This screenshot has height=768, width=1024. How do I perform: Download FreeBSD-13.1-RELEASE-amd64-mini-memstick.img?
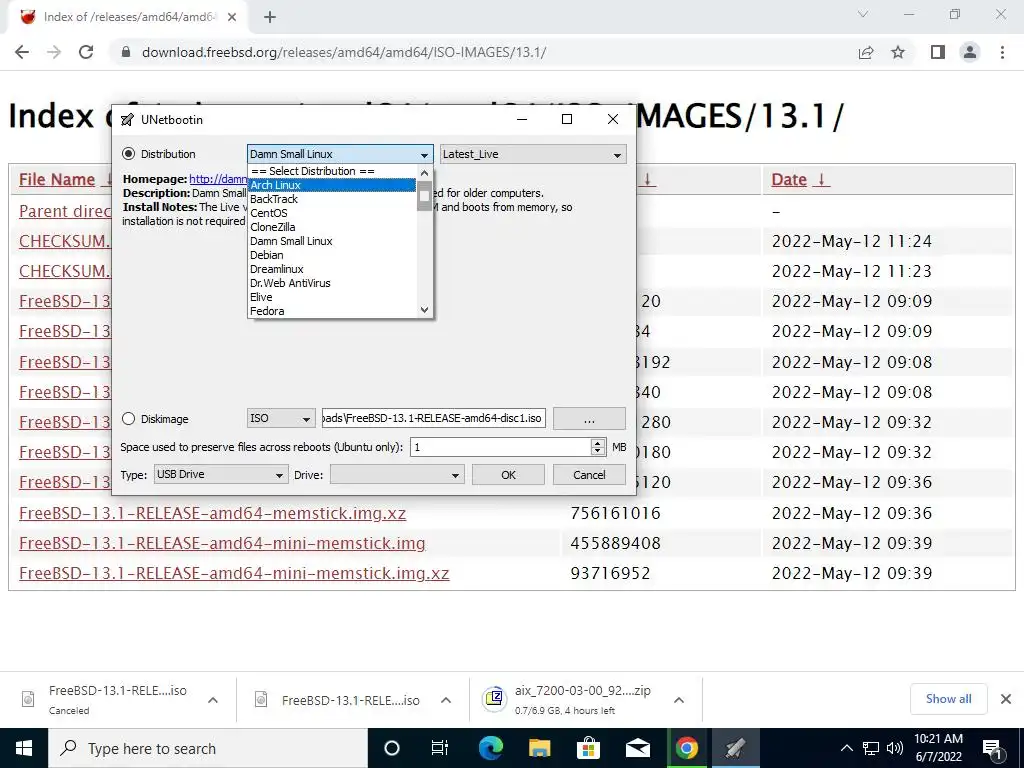tap(222, 543)
